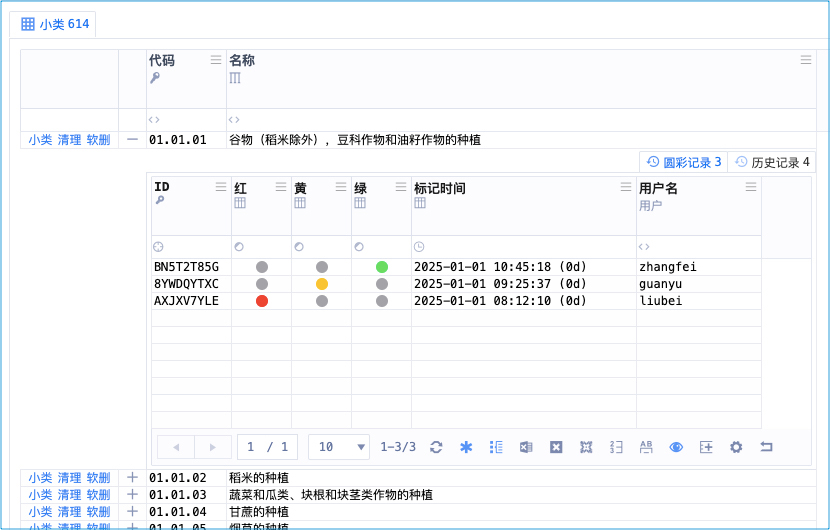This screenshot has height=530, width=830.
Task: Collapse the 01.01.01 row
Action: [132, 140]
